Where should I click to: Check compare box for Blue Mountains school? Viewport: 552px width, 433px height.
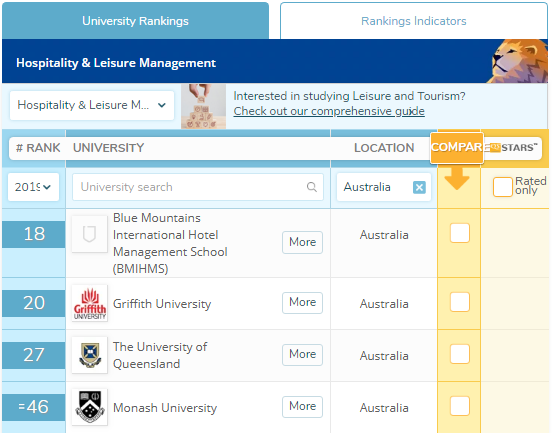pyautogui.click(x=460, y=233)
